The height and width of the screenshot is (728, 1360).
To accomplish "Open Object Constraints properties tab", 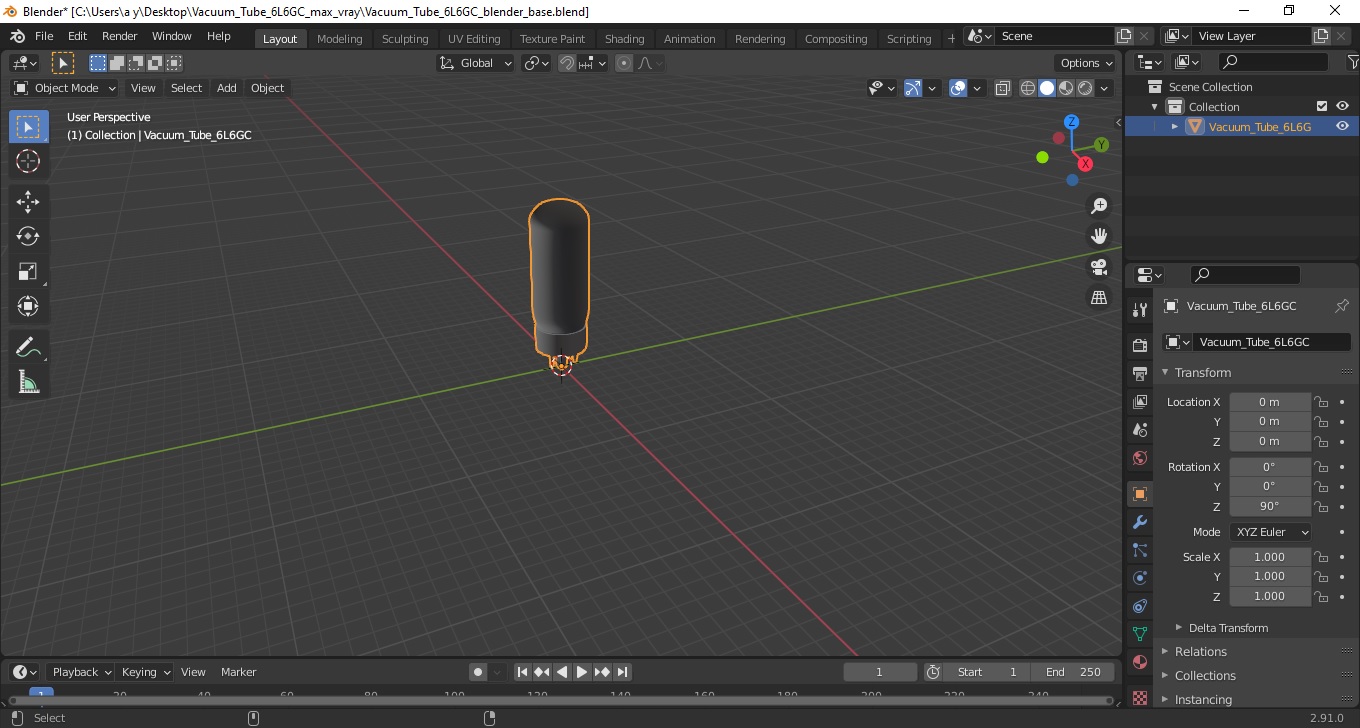I will (x=1139, y=606).
